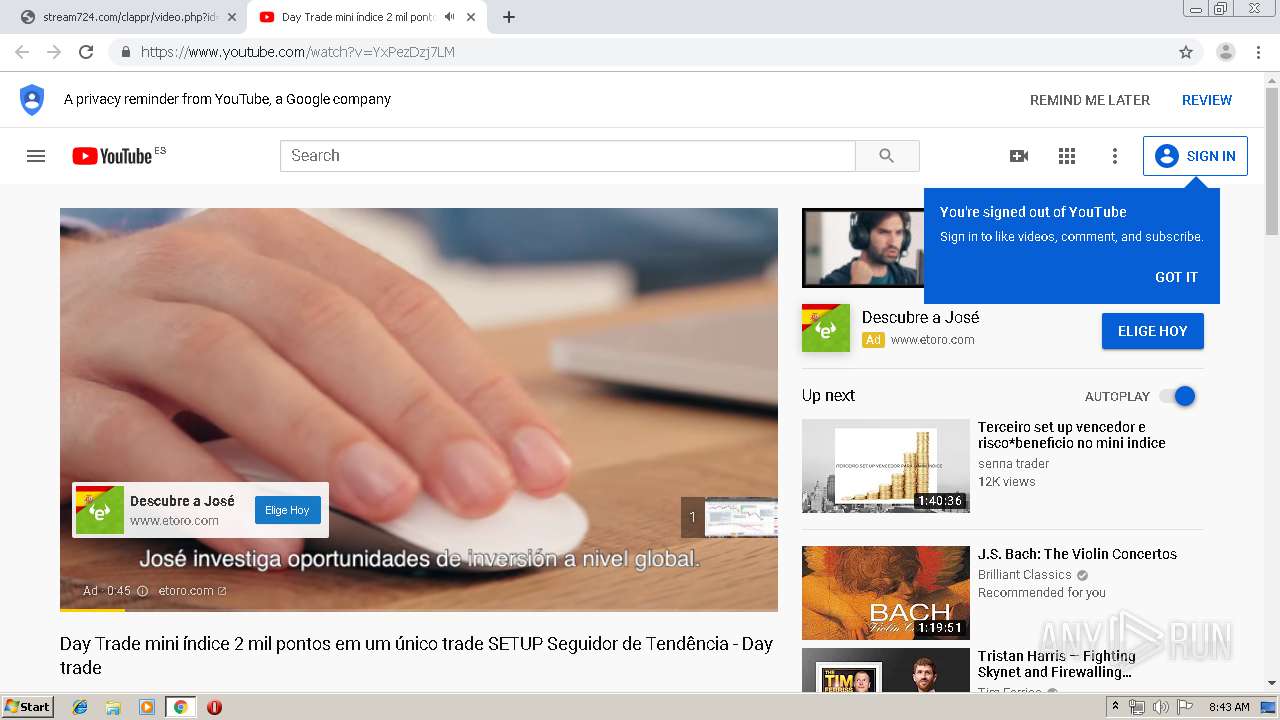This screenshot has width=1280, height=720.
Task: Toggle the Autoplay switch off
Action: click(x=1178, y=396)
